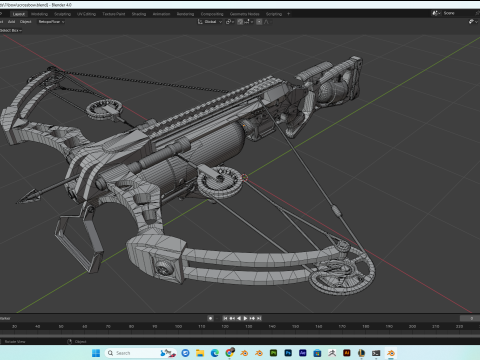
Task: Jump to the next keyframe
Action: [x=252, y=318]
